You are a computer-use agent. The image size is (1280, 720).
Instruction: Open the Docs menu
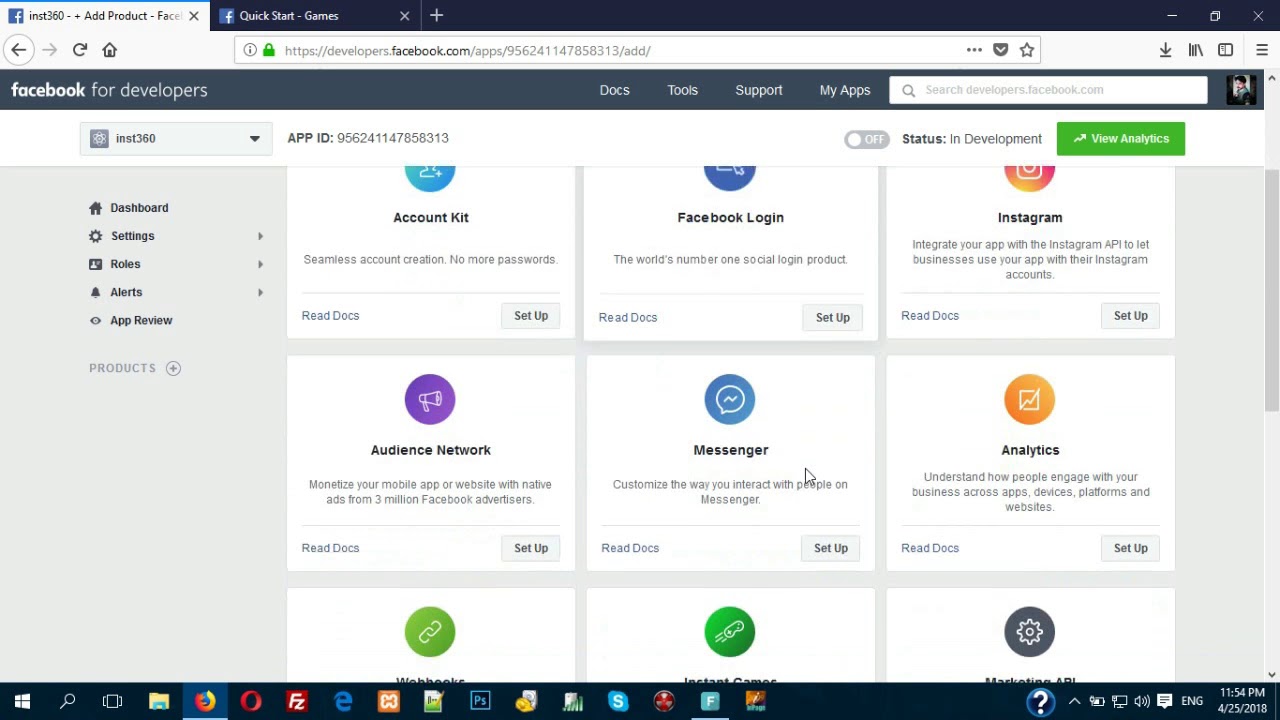click(x=614, y=90)
